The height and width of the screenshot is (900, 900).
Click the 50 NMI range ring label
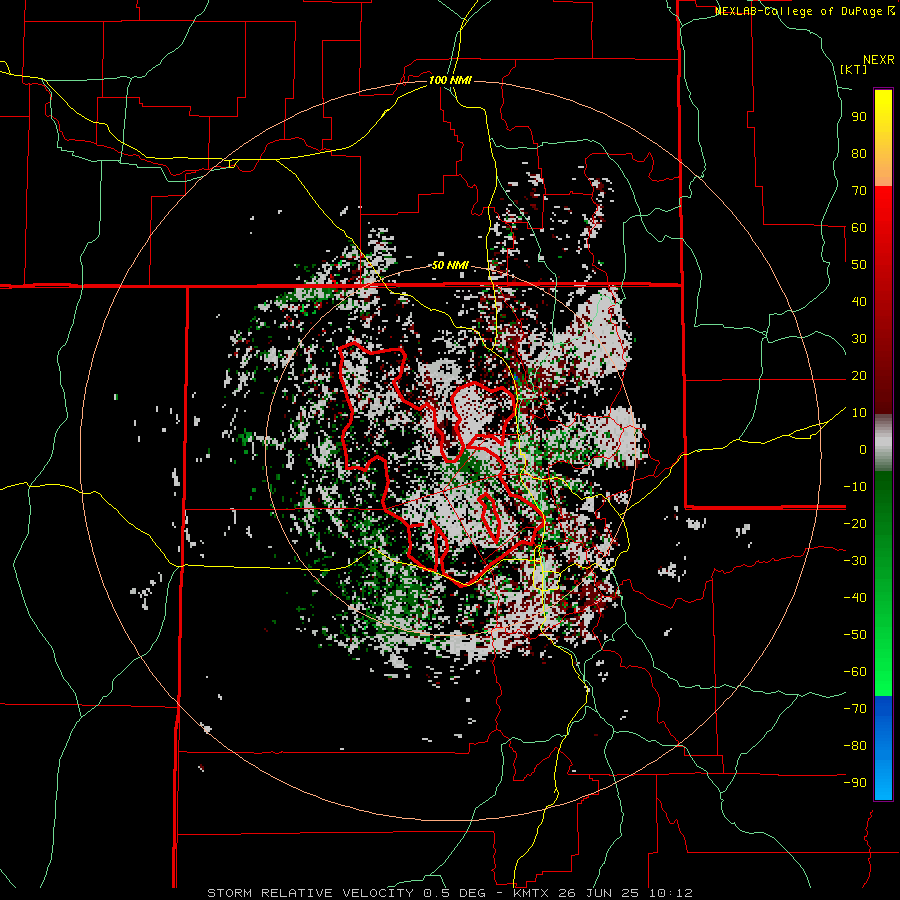pyautogui.click(x=450, y=265)
